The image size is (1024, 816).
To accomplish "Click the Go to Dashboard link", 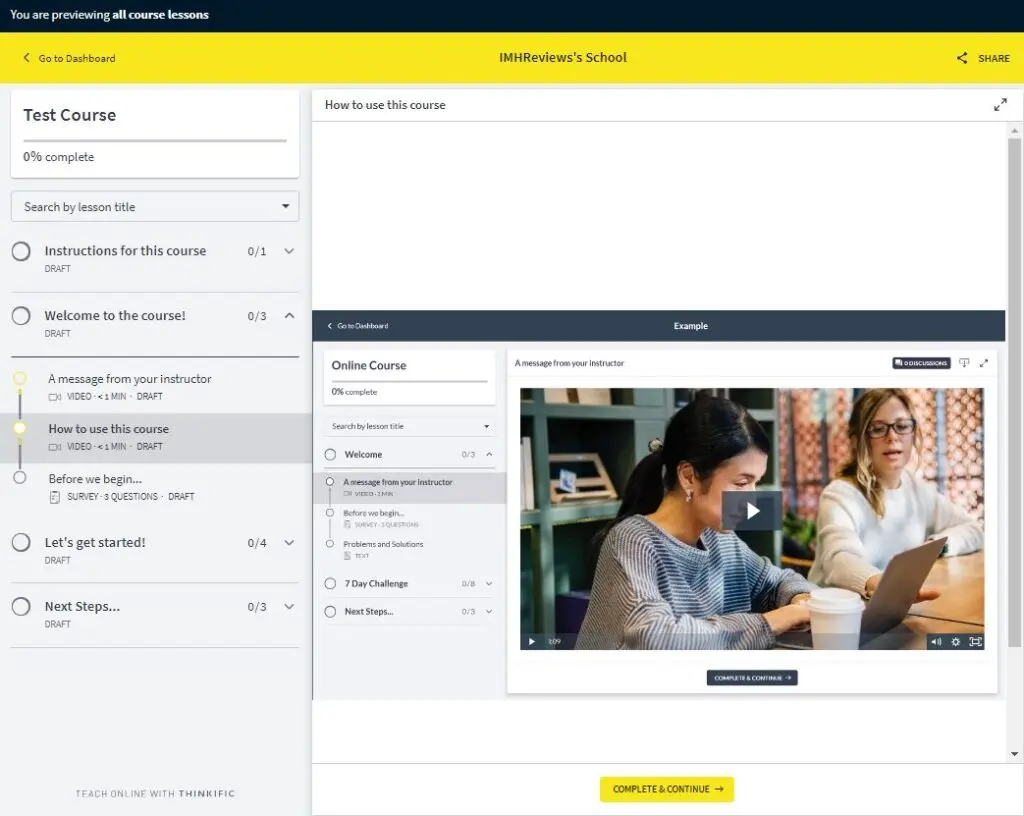I will pyautogui.click(x=76, y=58).
